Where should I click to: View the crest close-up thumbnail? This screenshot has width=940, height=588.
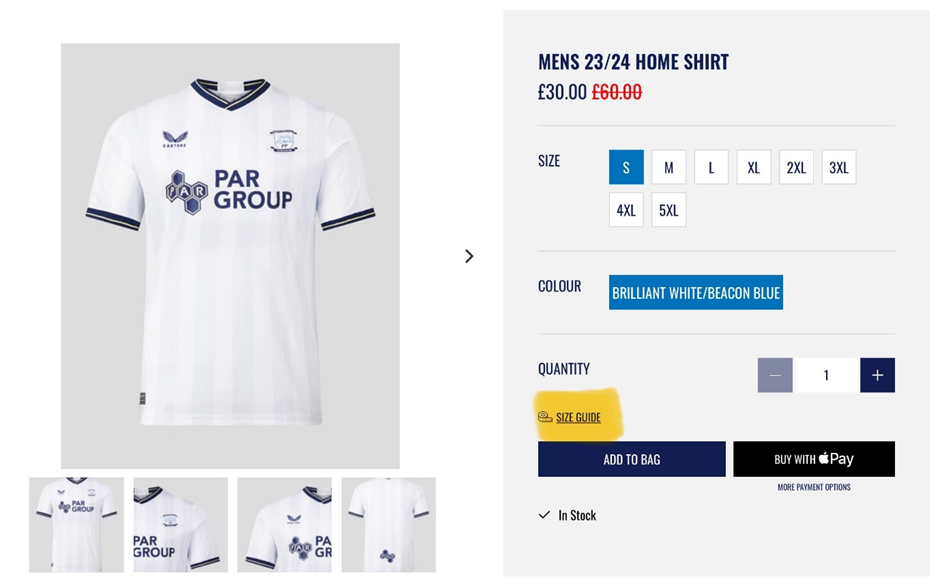point(180,524)
